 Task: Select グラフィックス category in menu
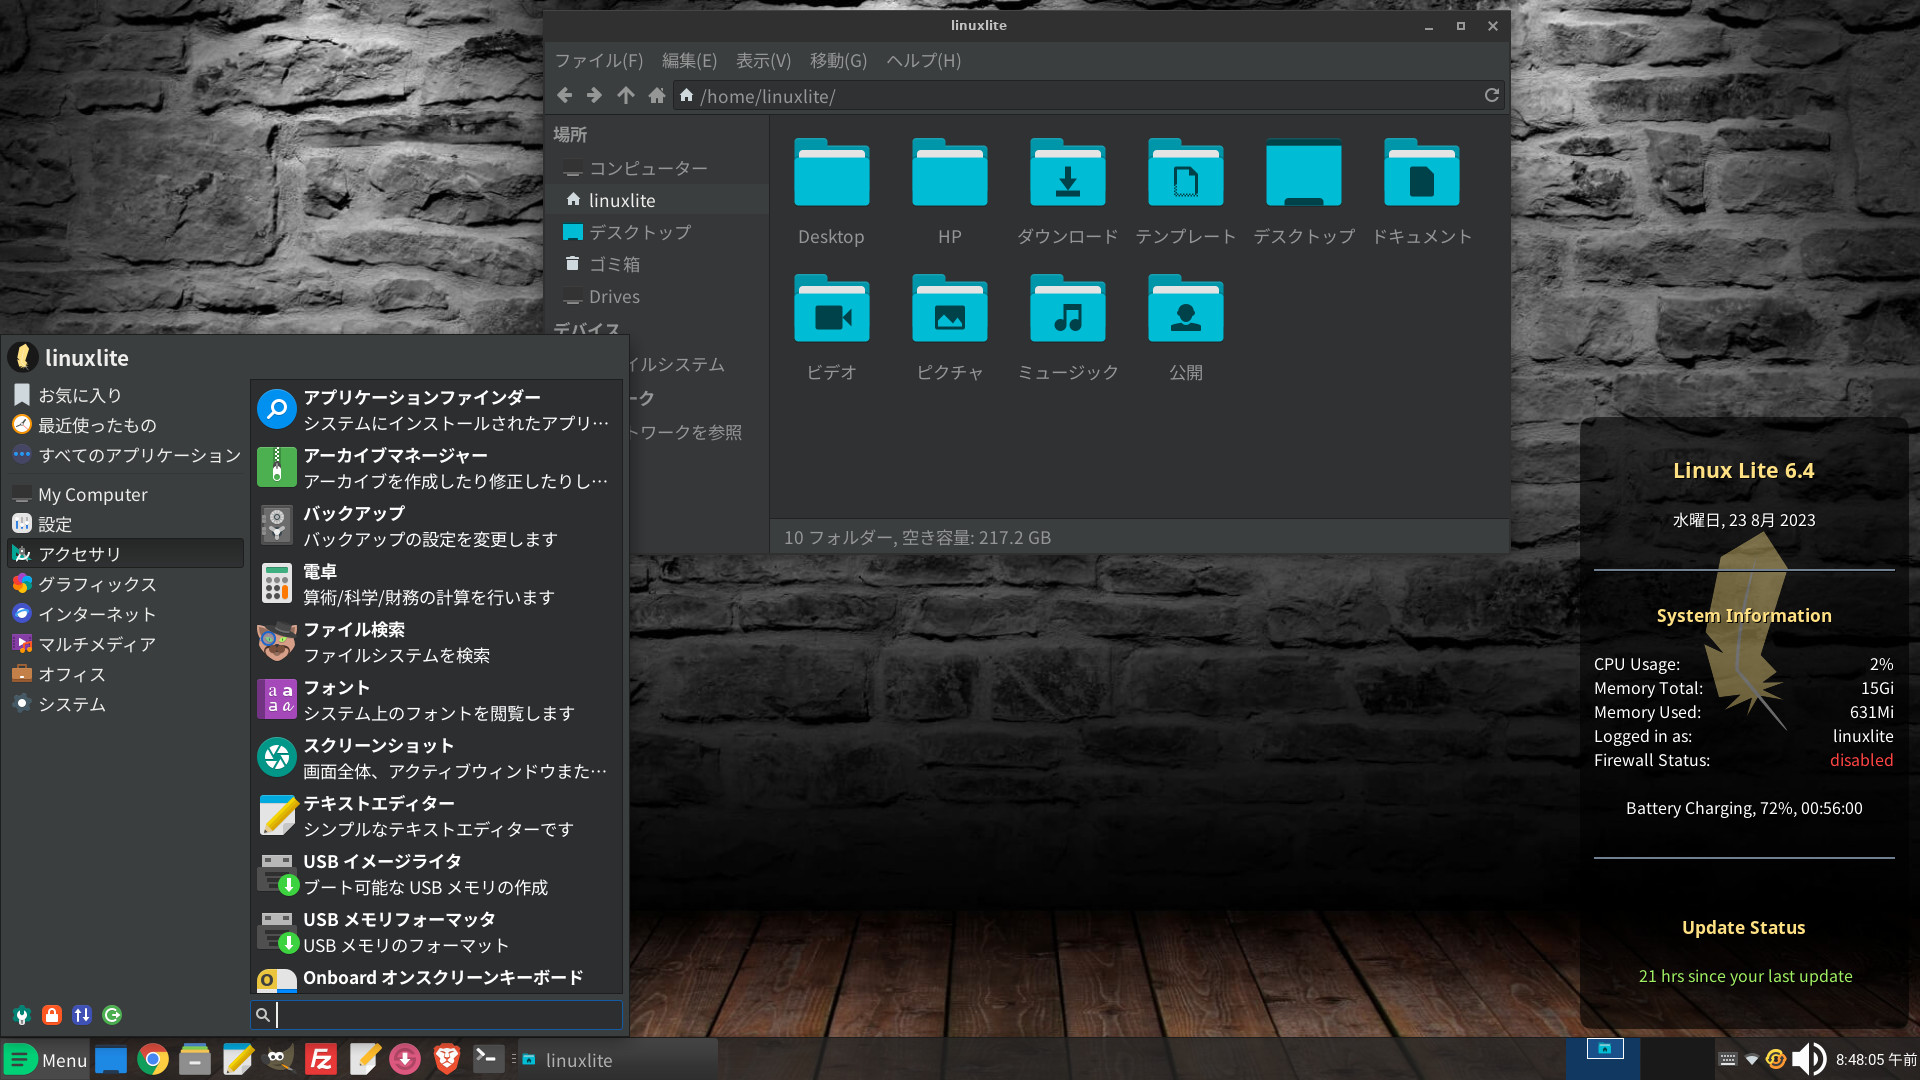pyautogui.click(x=126, y=583)
